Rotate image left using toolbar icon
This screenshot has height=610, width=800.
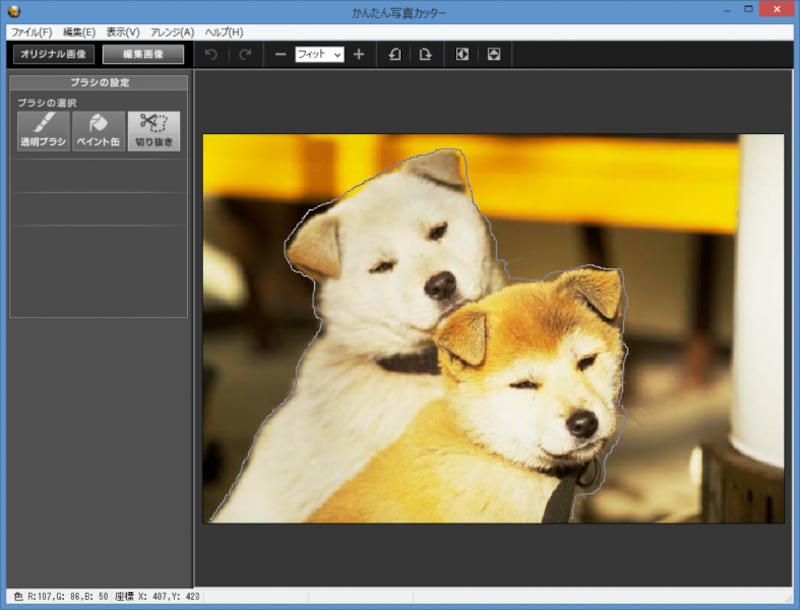click(x=394, y=54)
